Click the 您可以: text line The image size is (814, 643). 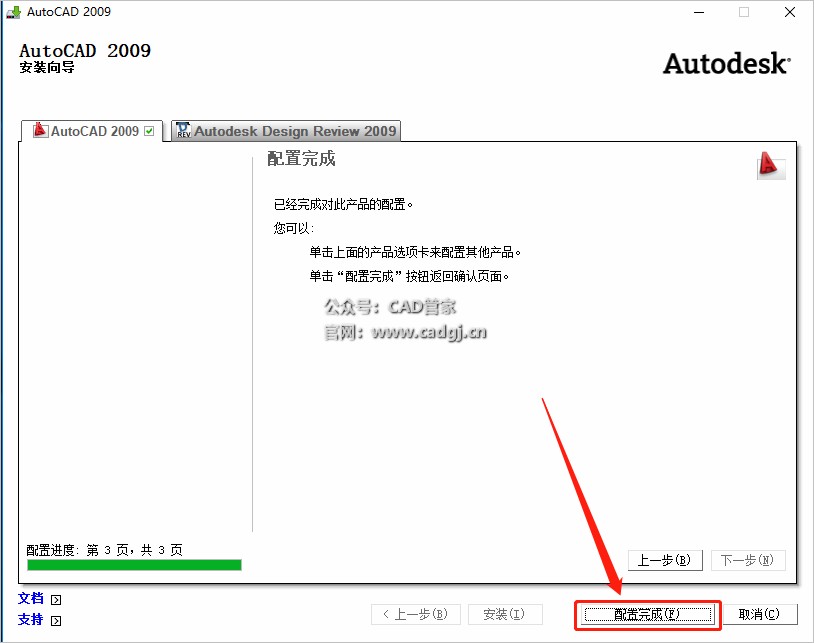coord(294,228)
